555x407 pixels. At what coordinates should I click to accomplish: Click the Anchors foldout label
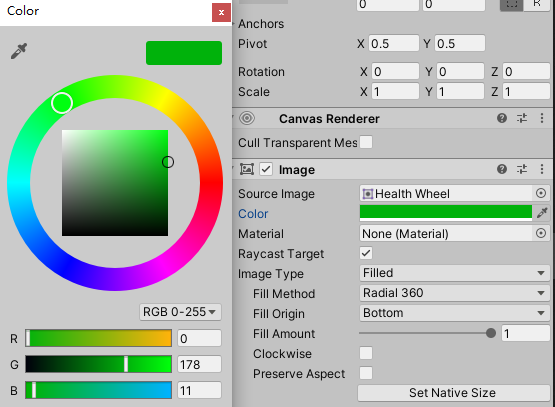pos(261,24)
